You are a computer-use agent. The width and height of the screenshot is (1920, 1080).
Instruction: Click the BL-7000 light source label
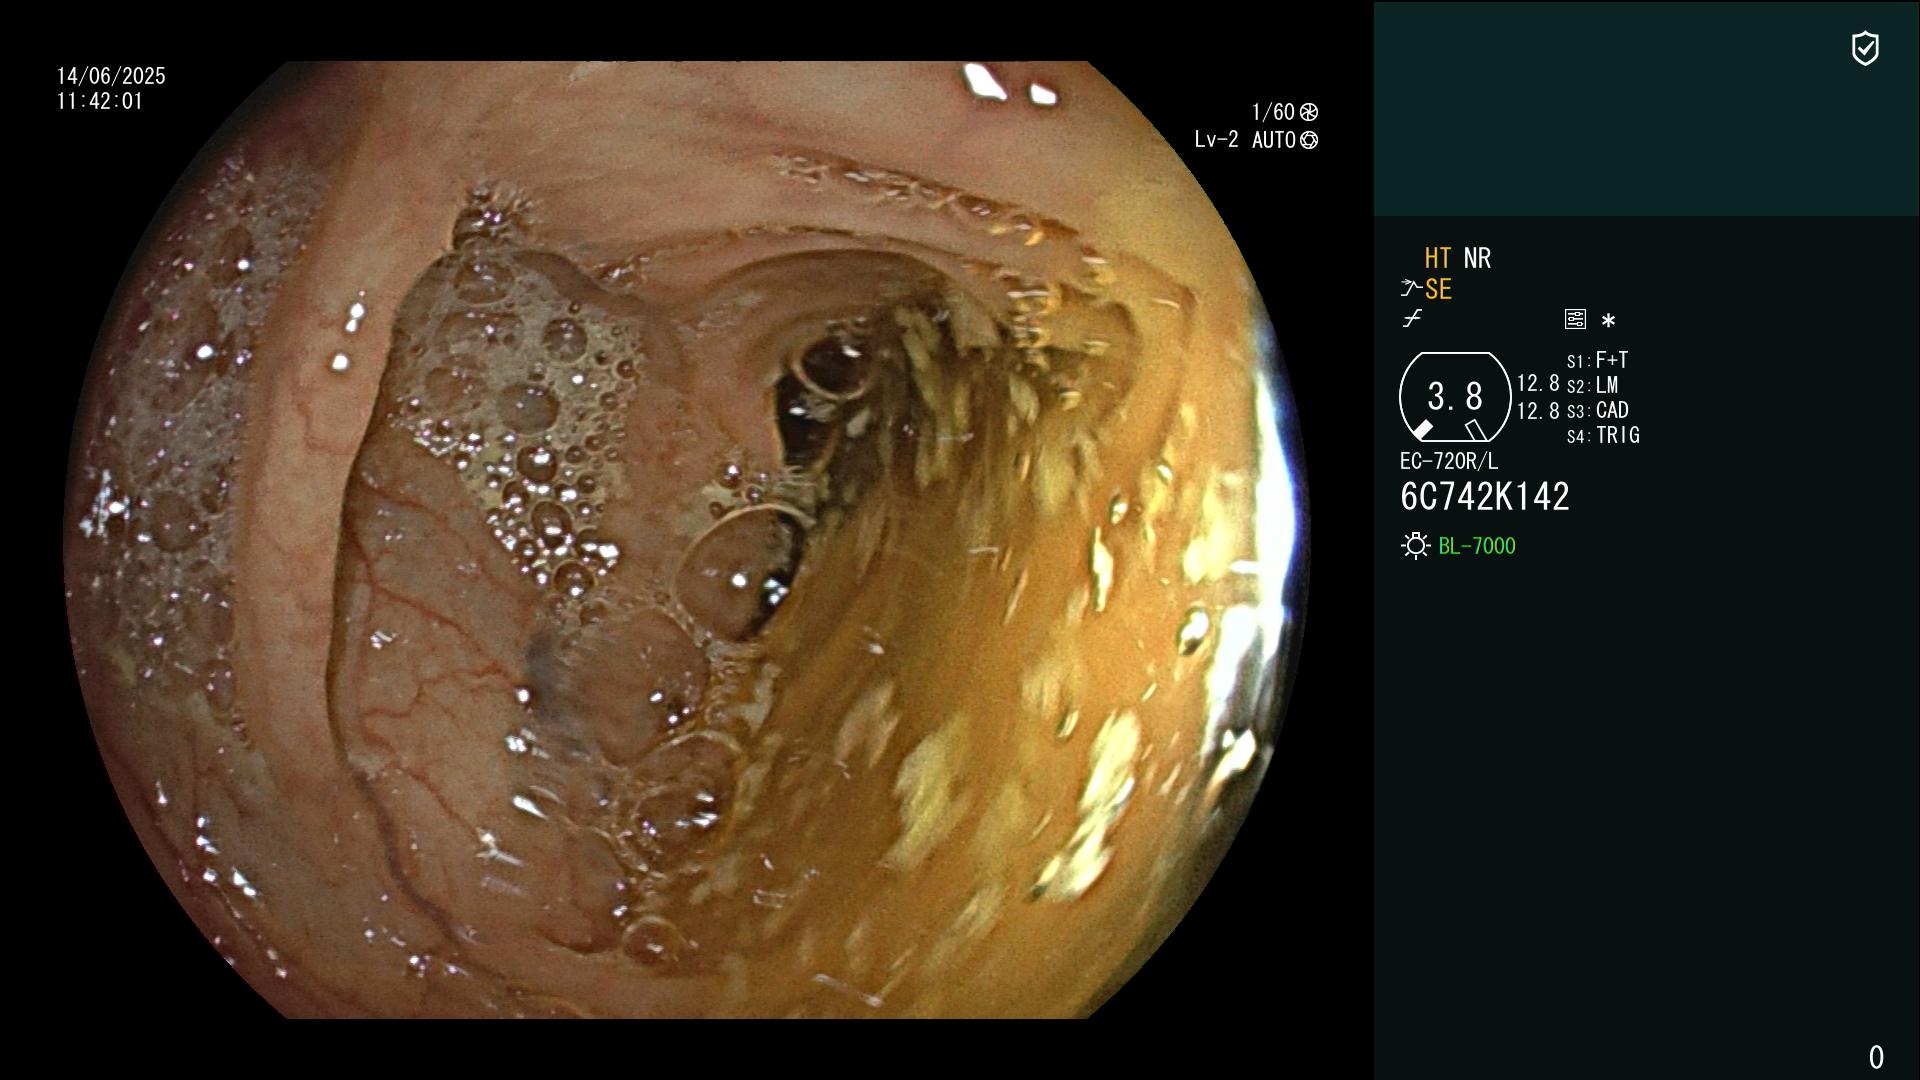click(1477, 546)
